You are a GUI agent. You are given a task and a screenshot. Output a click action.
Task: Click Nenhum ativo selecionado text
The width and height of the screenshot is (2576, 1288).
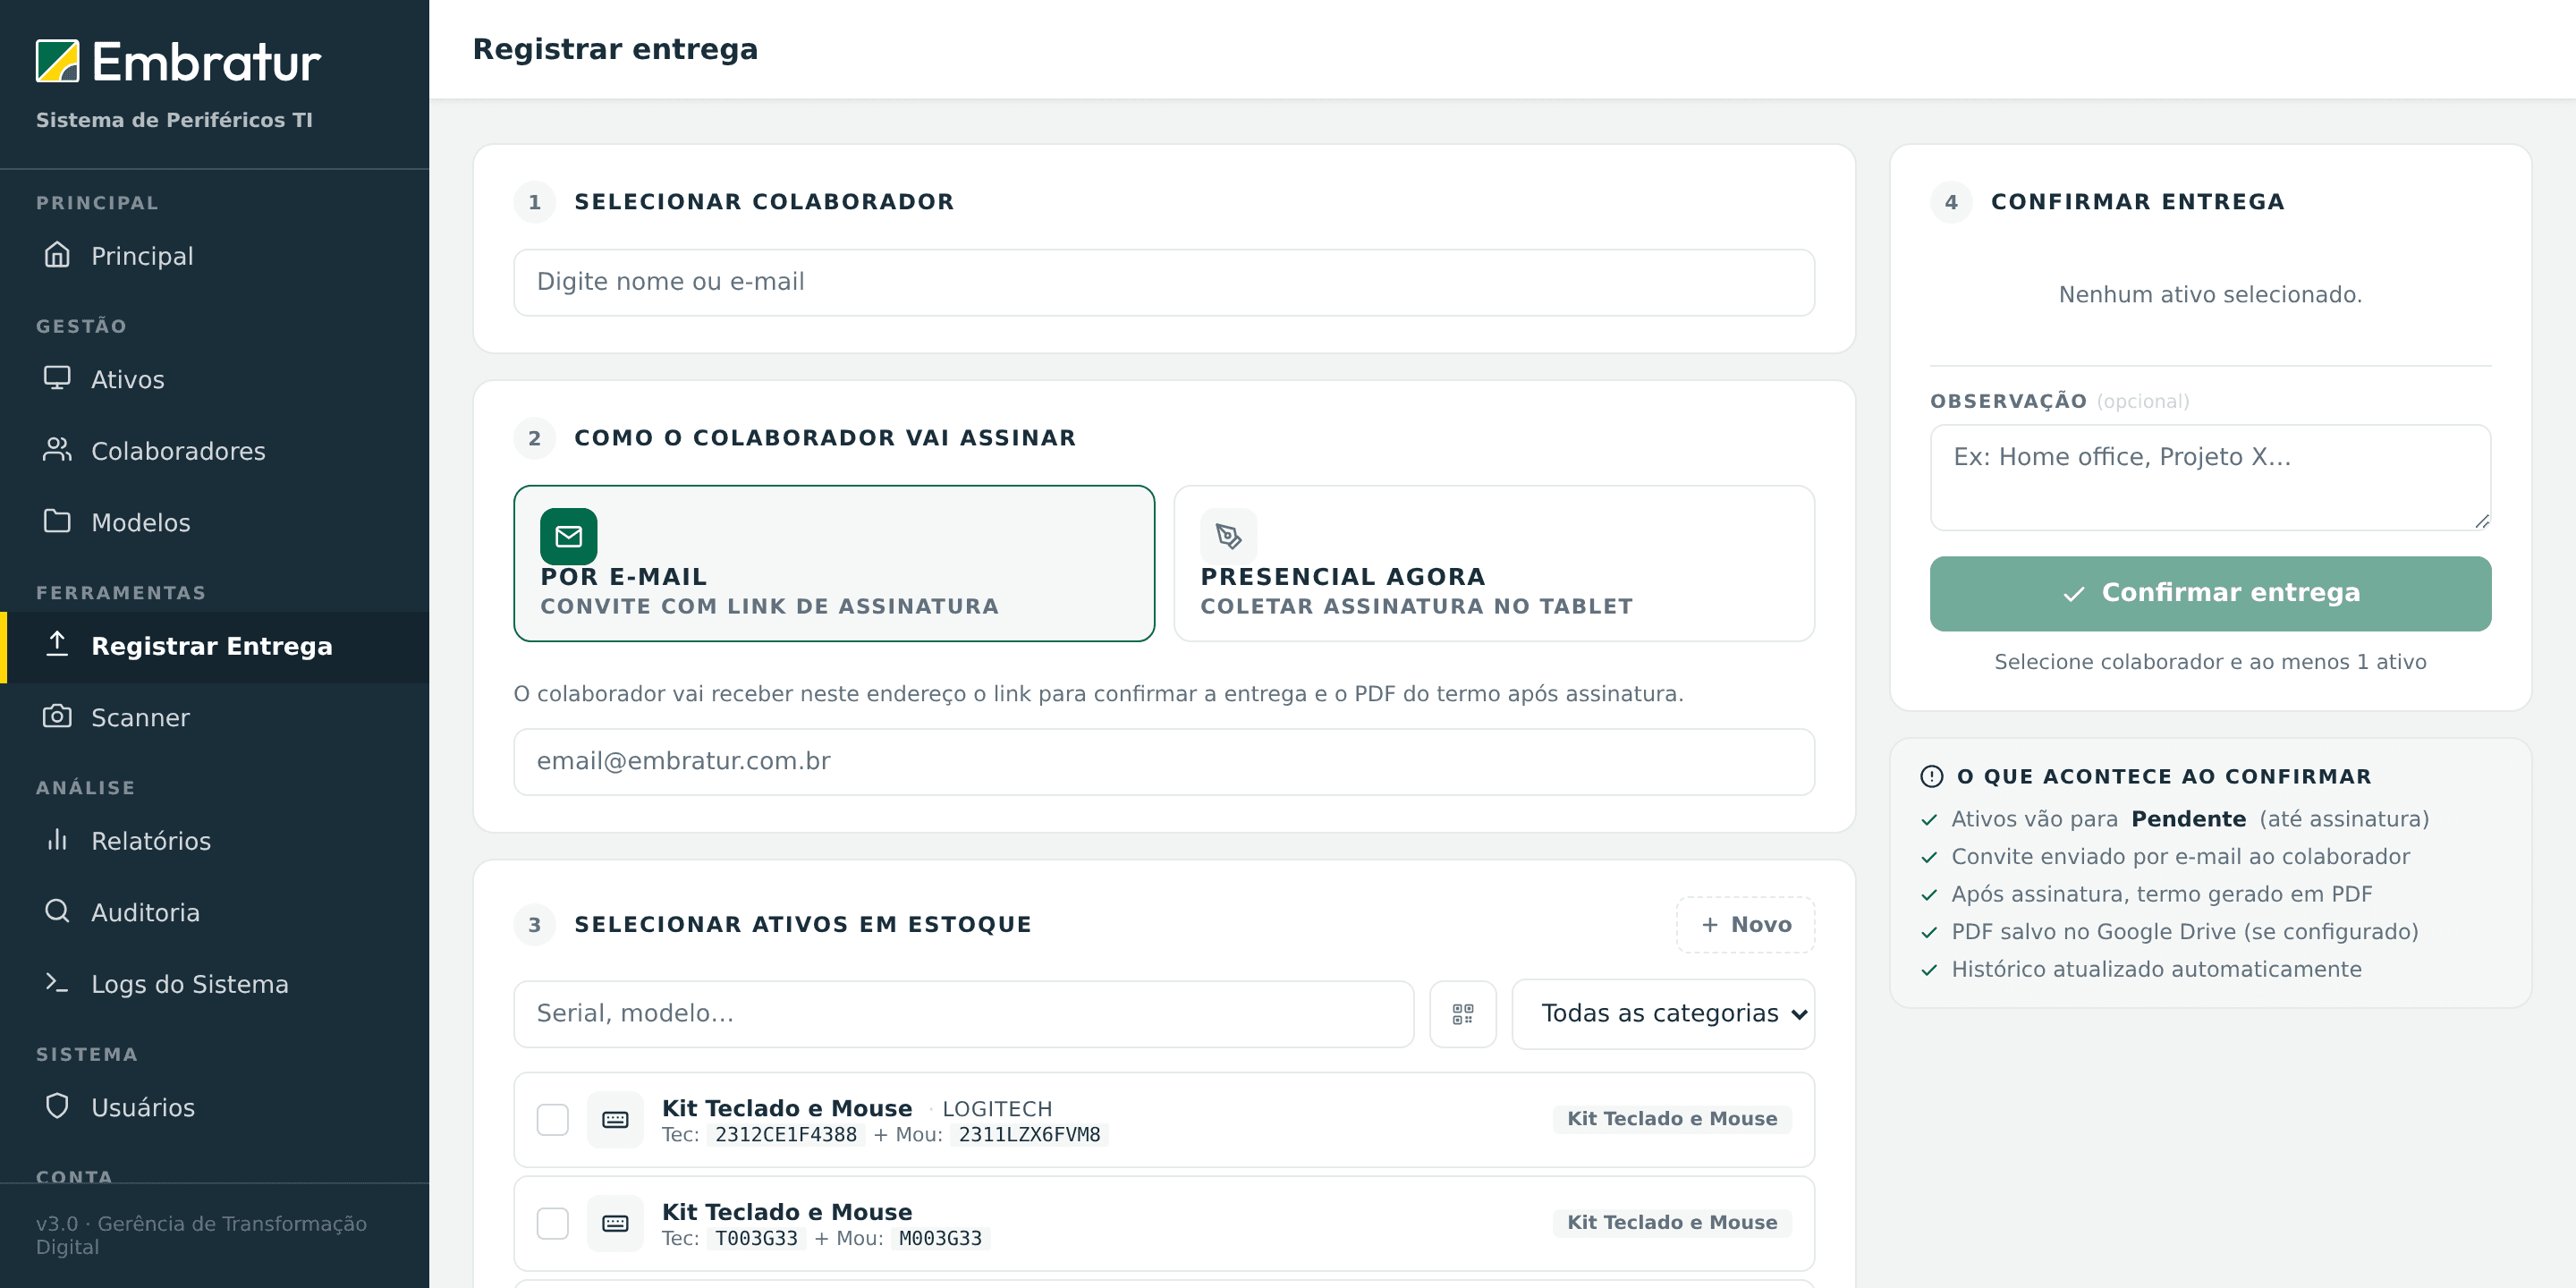coord(2210,294)
